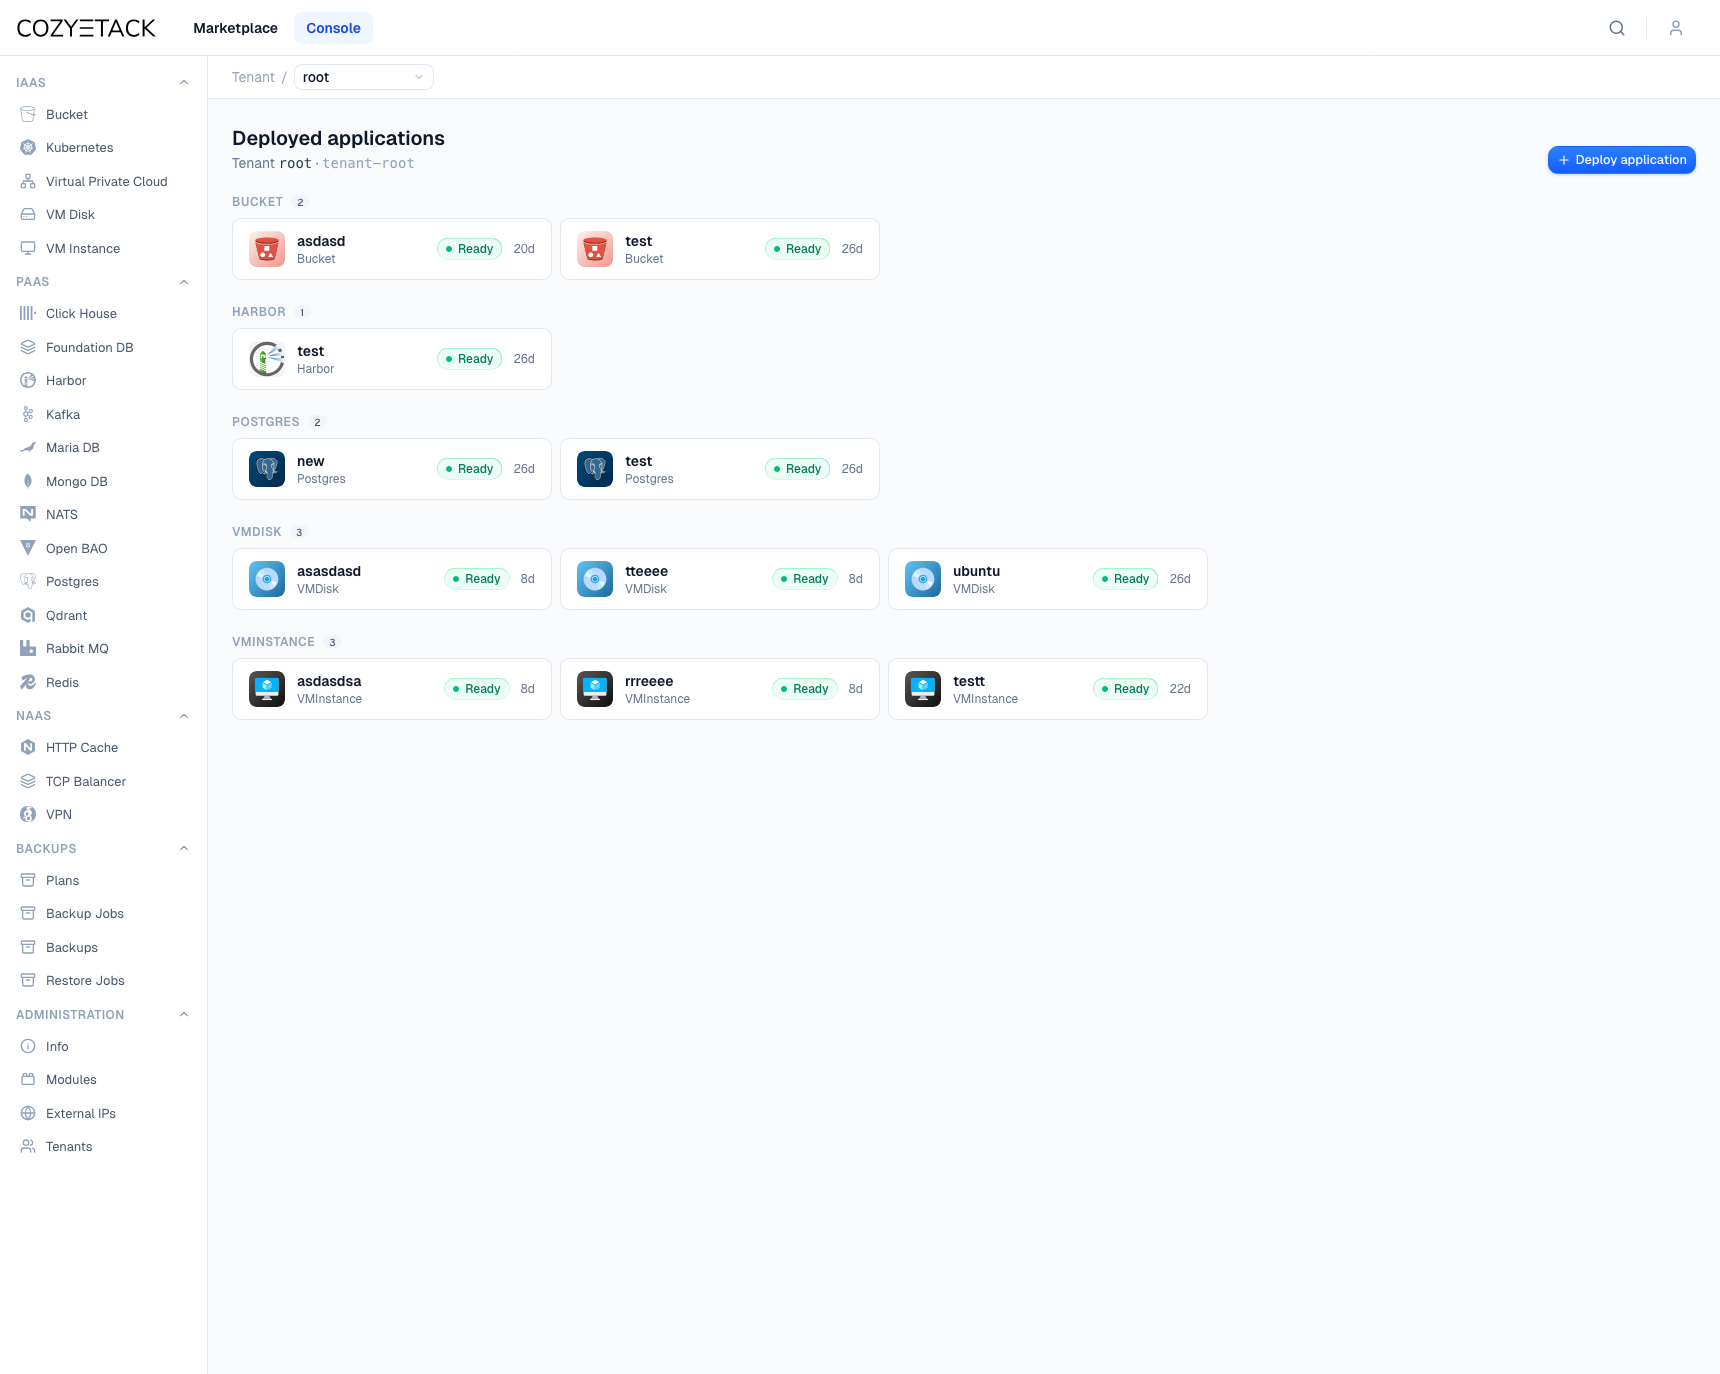Click the Rabbit MQ icon
Viewport: 1720px width, 1374px height.
28,649
